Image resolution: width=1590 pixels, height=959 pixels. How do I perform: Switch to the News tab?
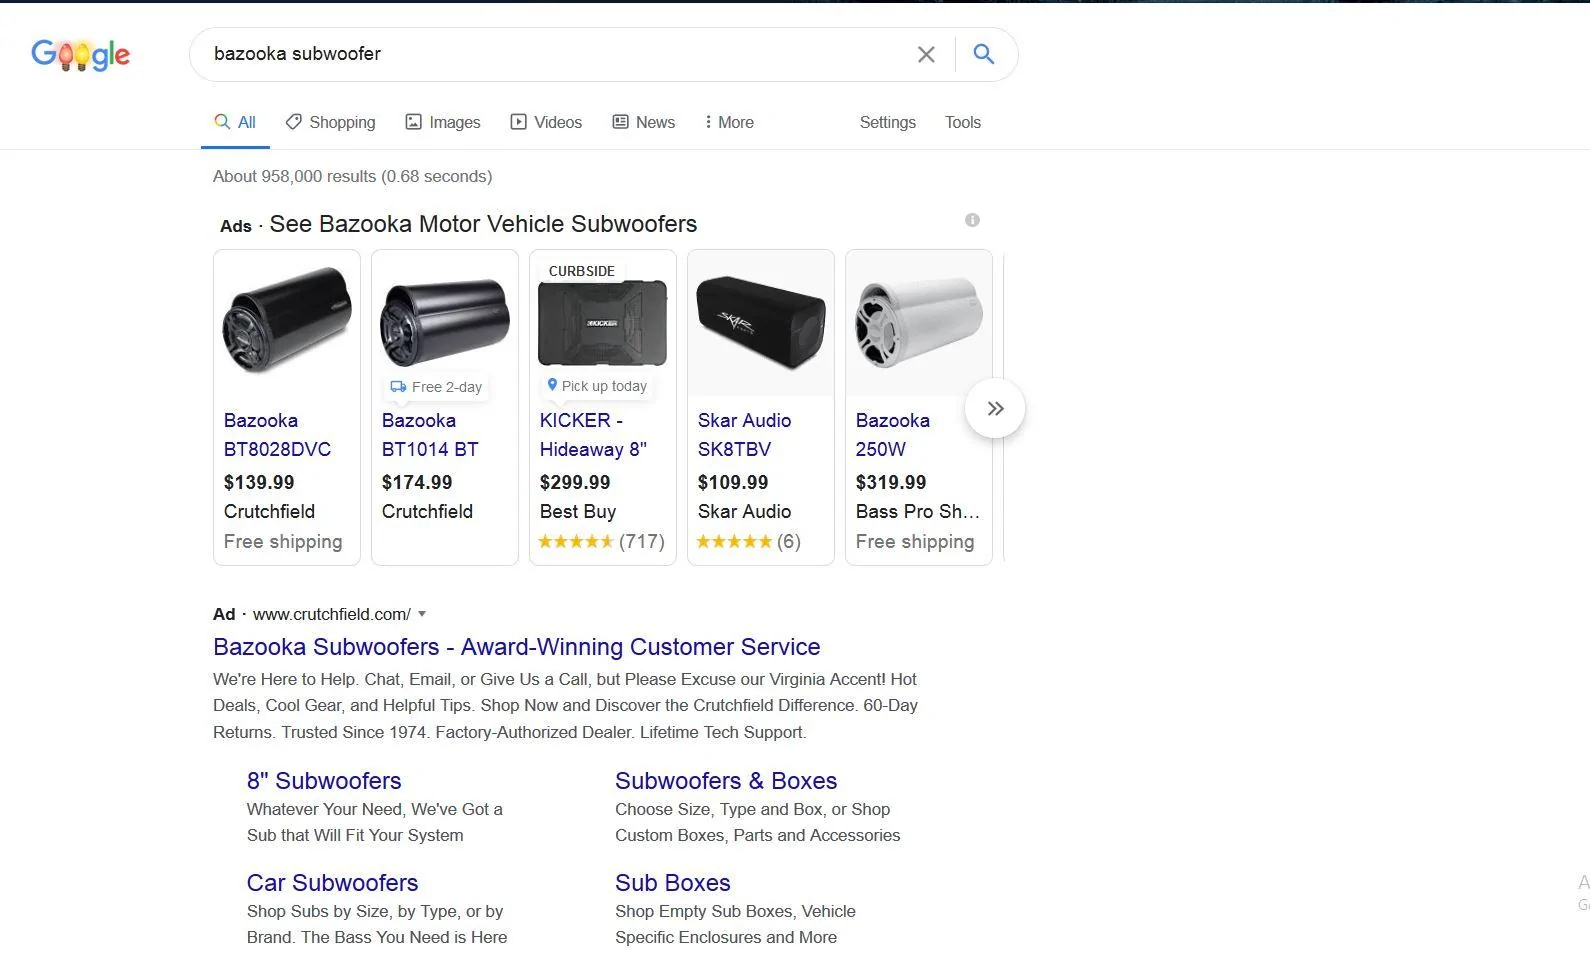pos(643,122)
